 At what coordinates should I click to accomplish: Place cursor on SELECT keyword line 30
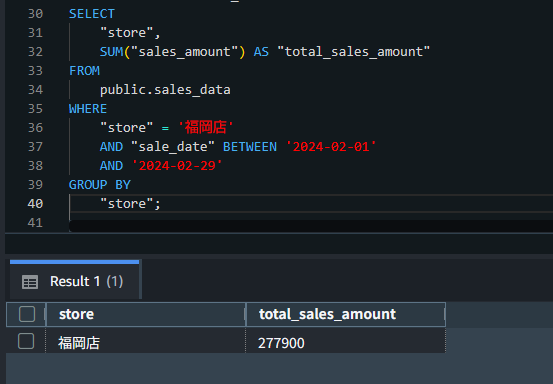pyautogui.click(x=92, y=14)
